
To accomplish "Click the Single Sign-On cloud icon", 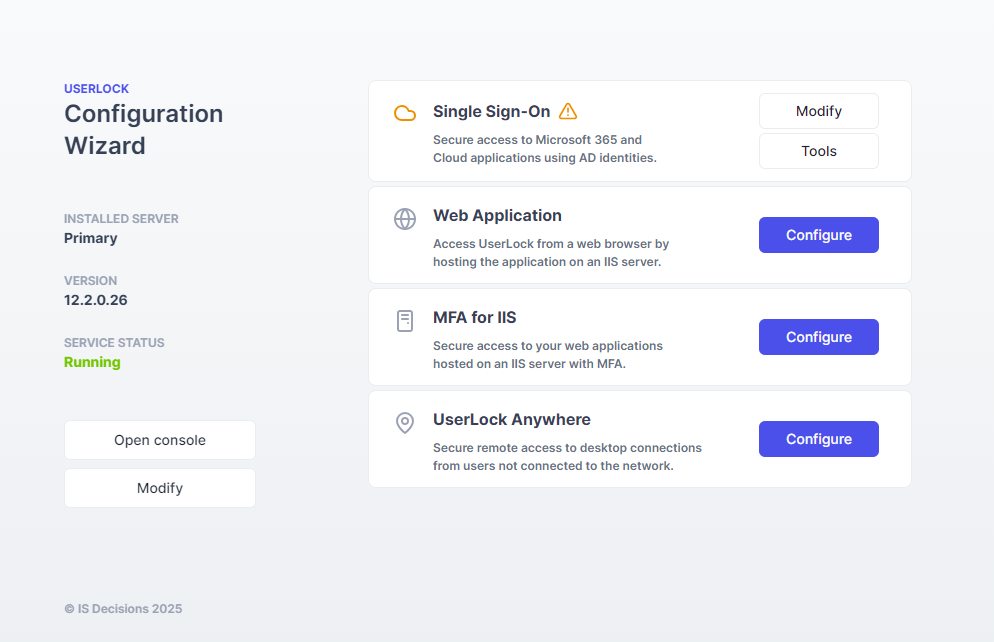I will [405, 113].
